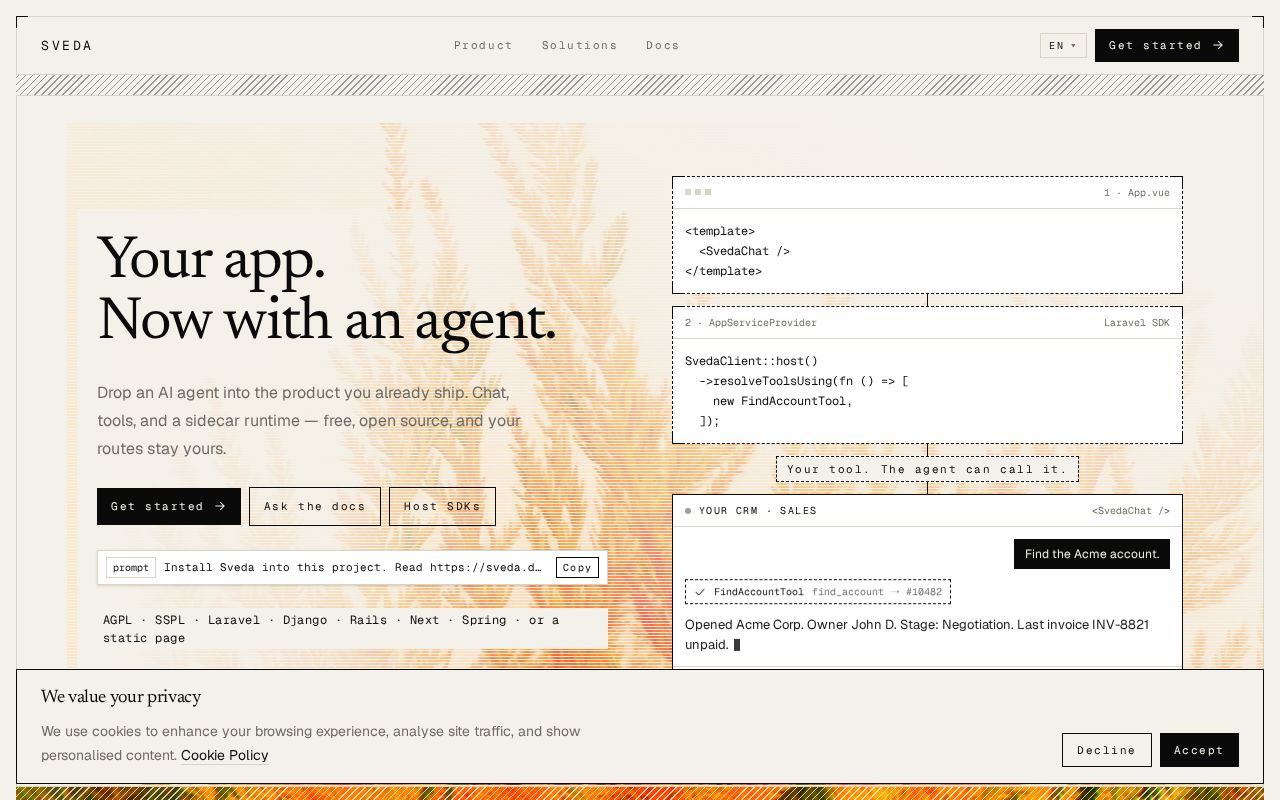Click the 'Your app. Now with an agent.' headline
This screenshot has width=1280, height=800.
[x=326, y=288]
